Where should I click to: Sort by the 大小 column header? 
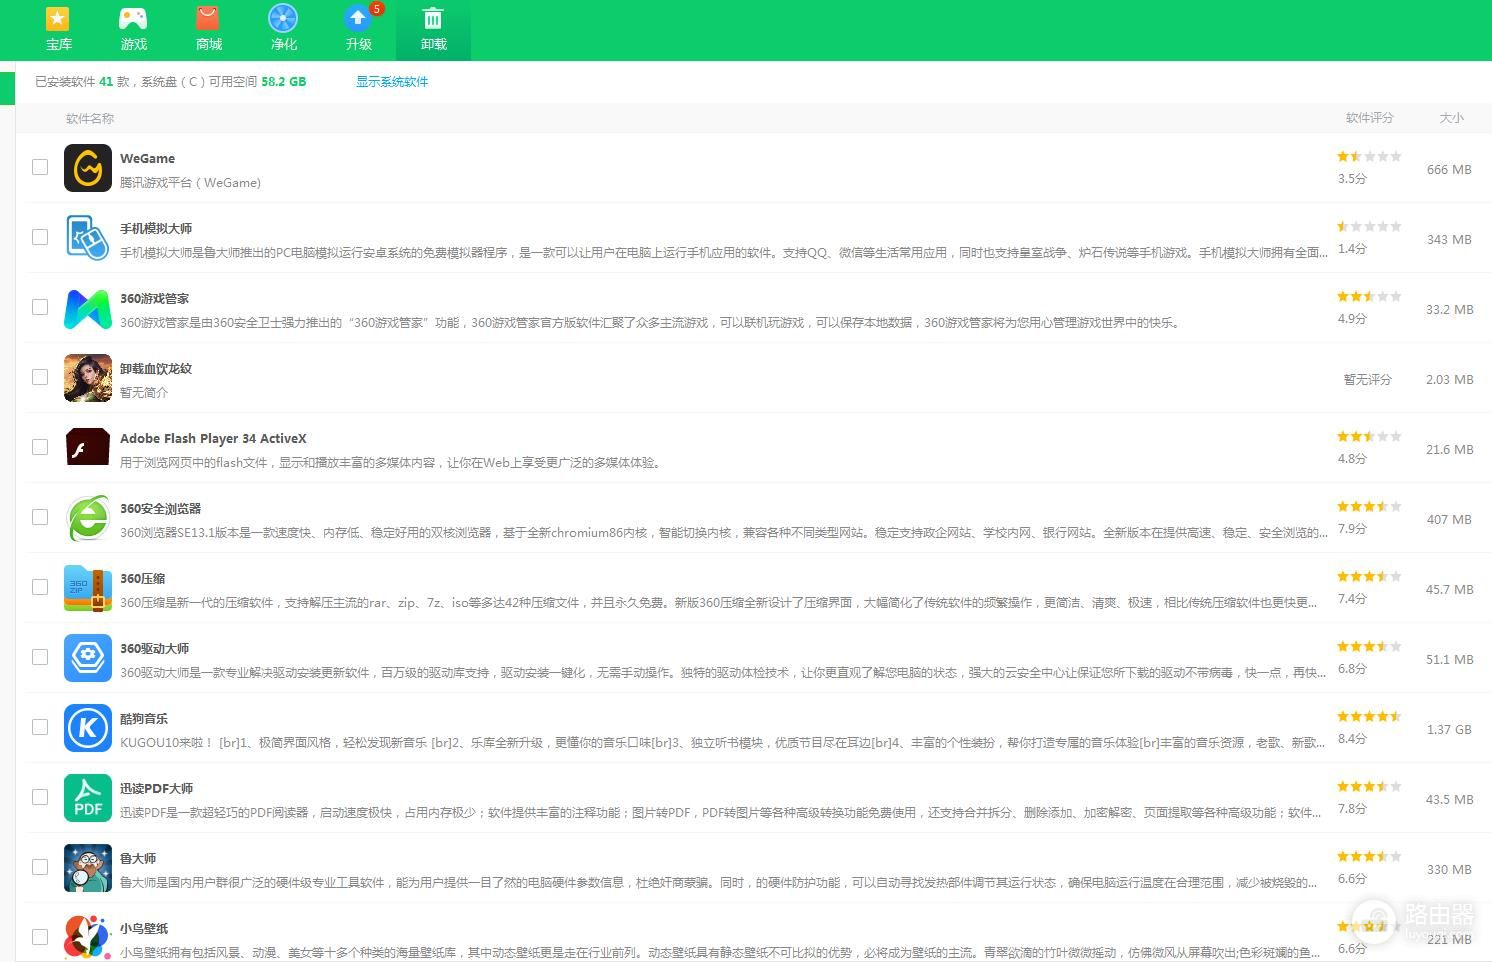[x=1451, y=118]
